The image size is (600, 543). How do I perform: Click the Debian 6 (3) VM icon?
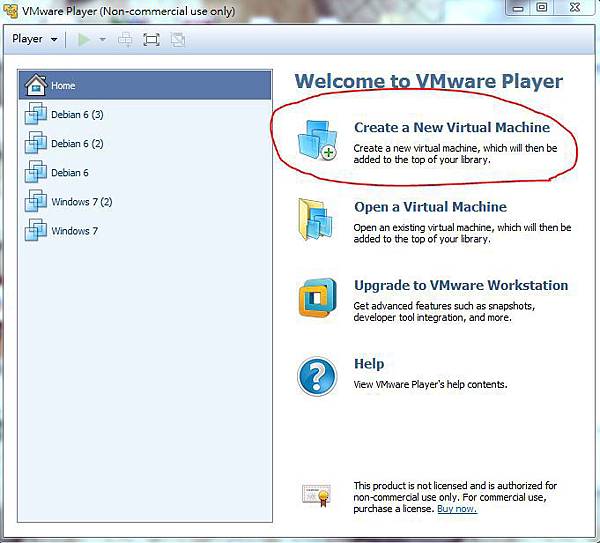(36, 114)
